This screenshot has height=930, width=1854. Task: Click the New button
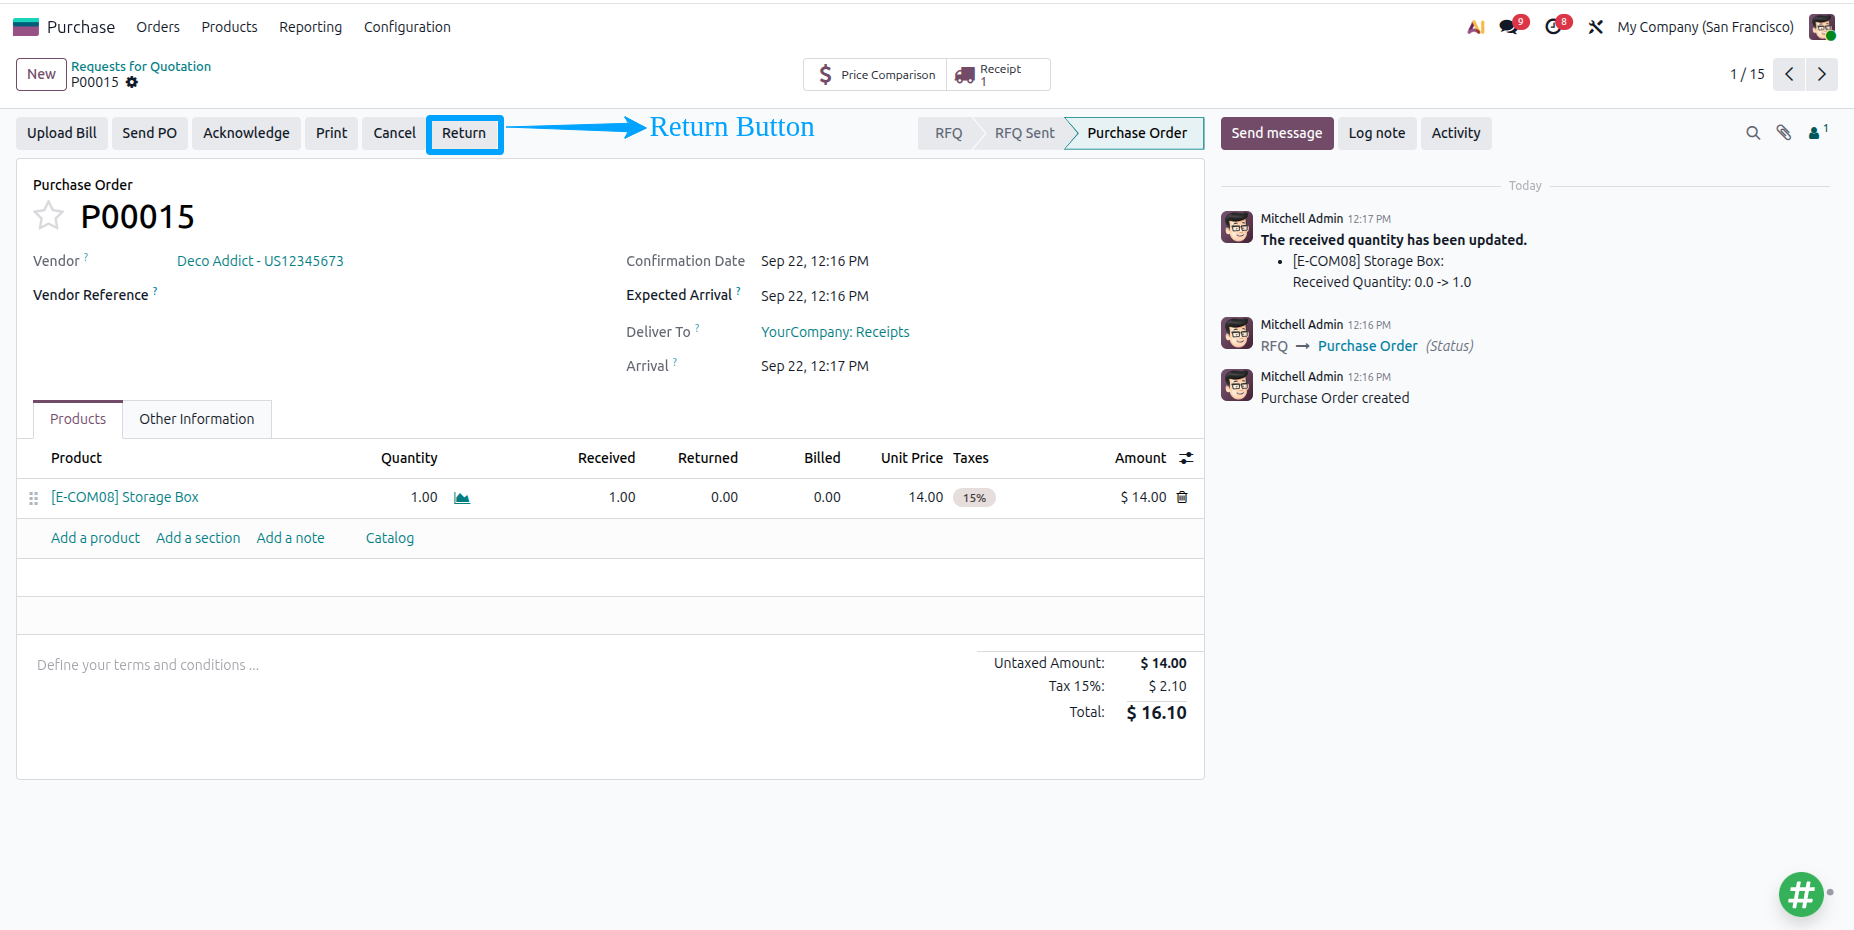41,74
